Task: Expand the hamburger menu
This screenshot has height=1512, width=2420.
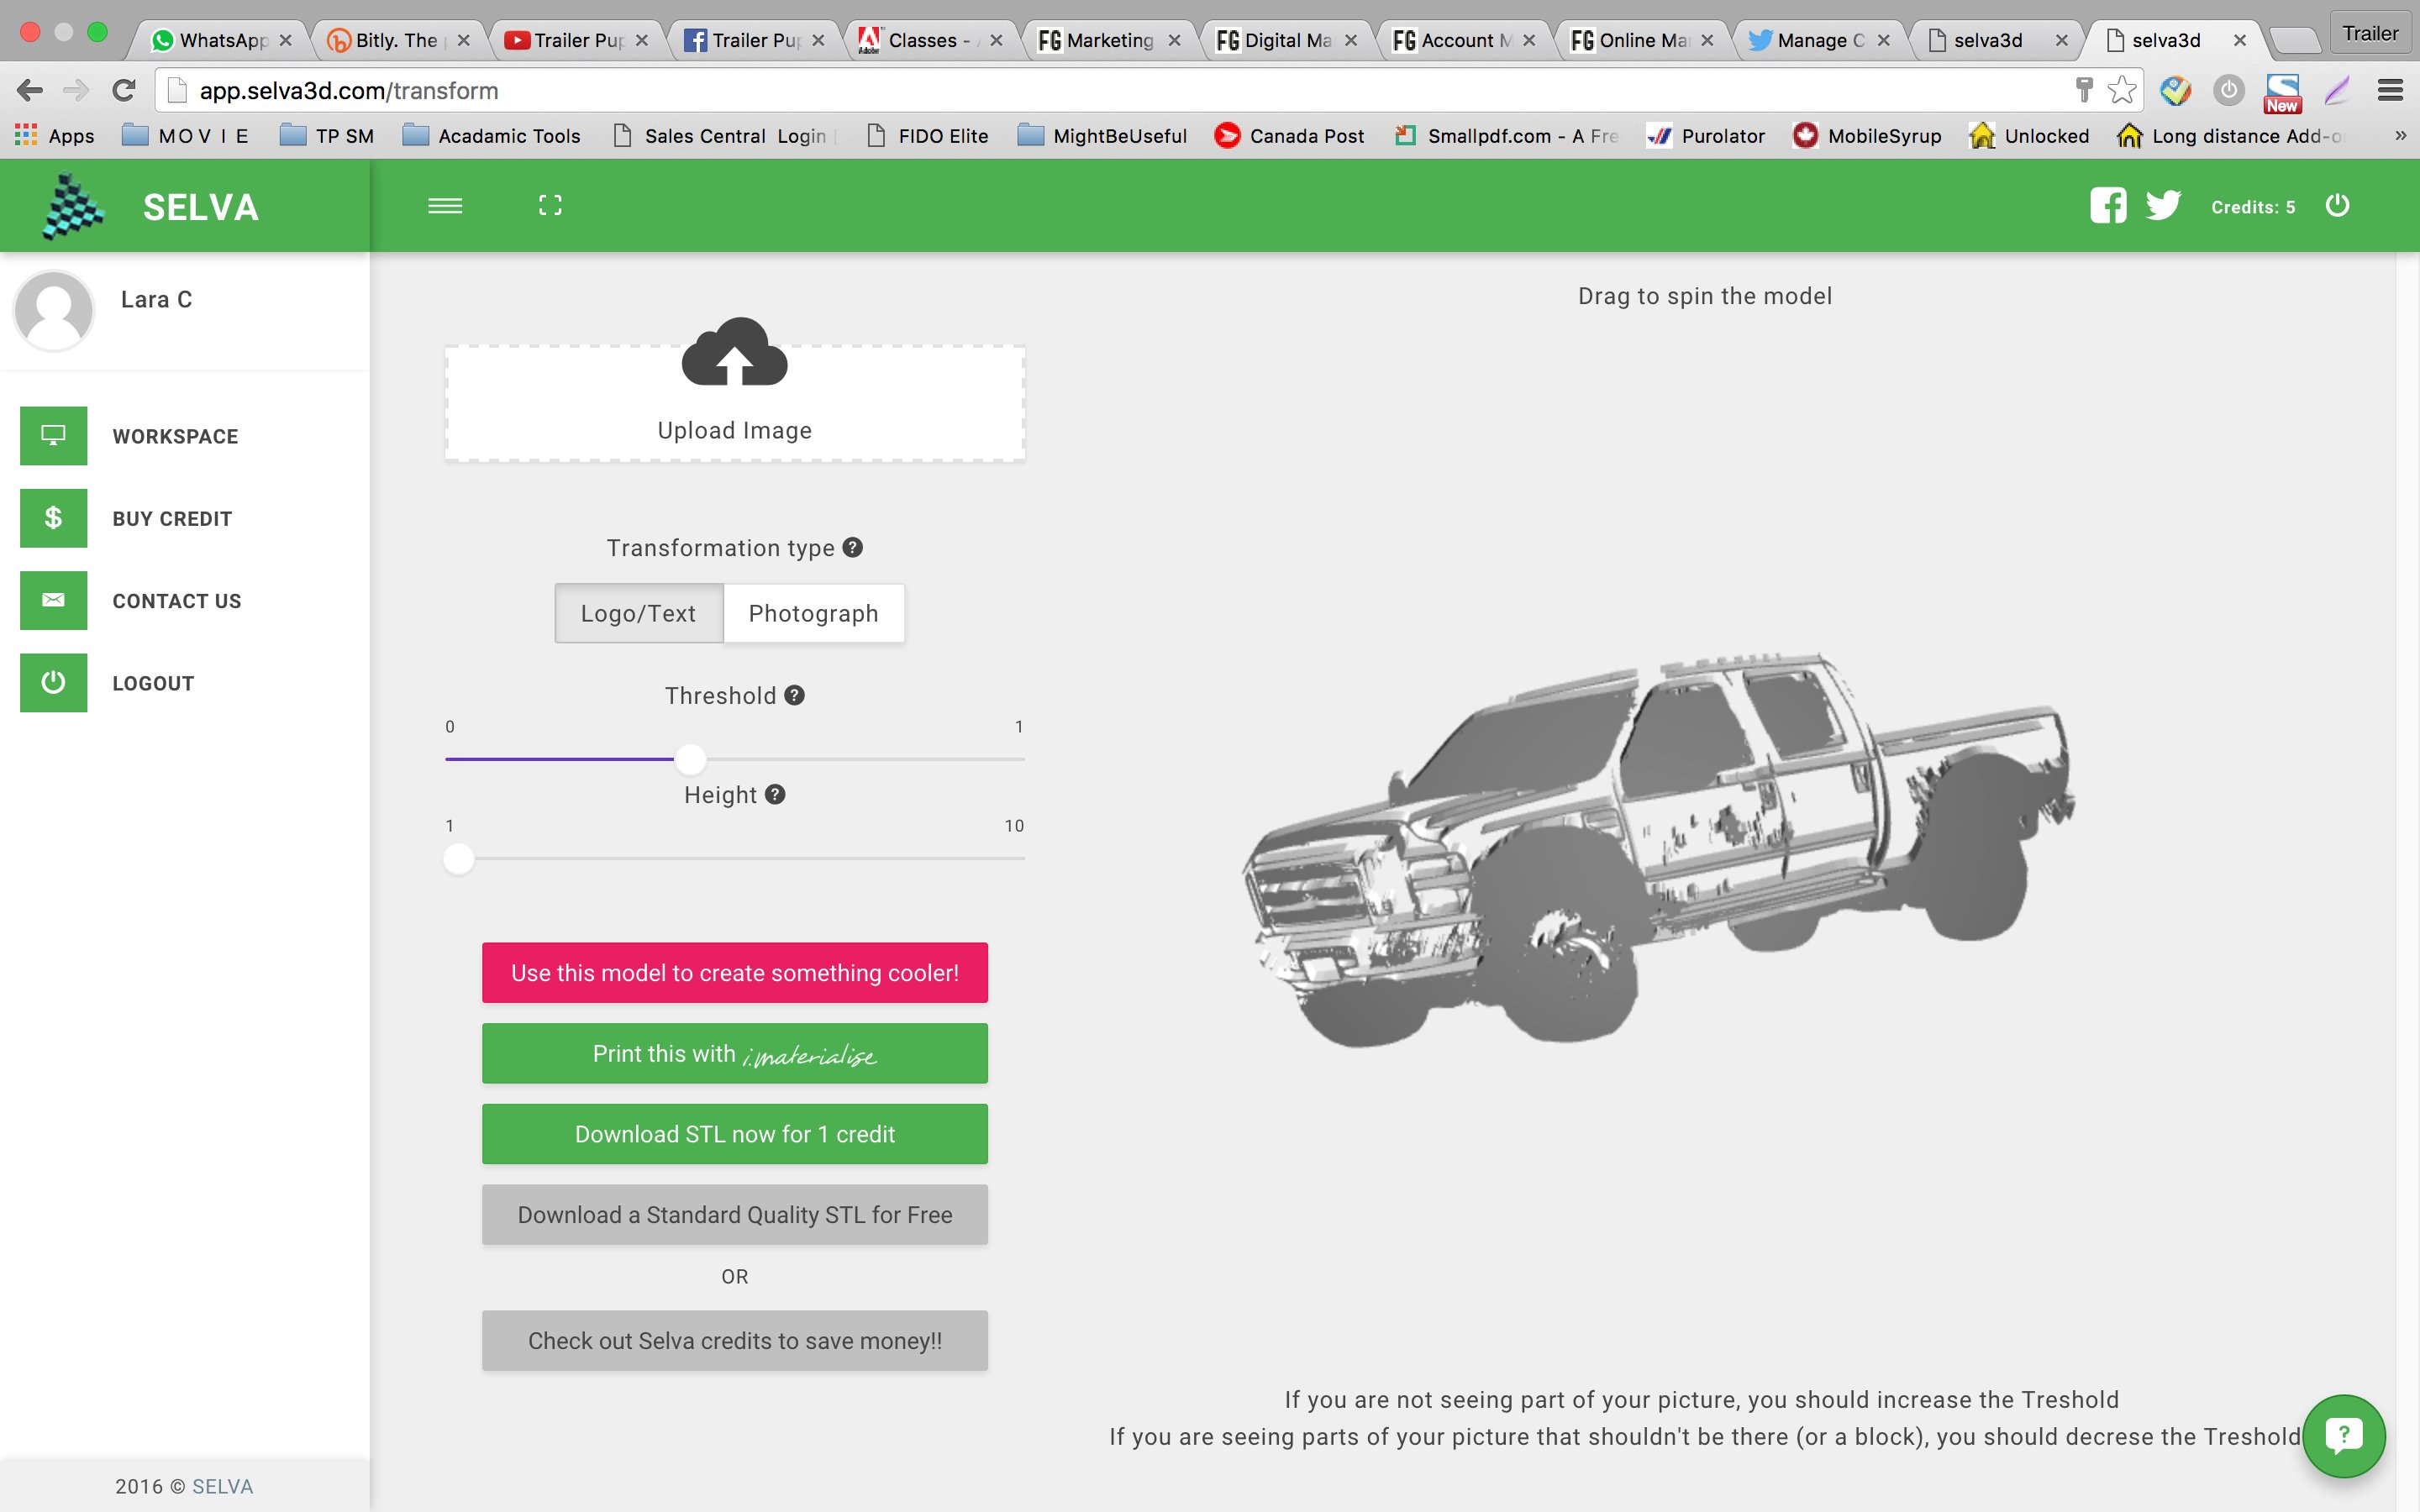Action: (445, 206)
